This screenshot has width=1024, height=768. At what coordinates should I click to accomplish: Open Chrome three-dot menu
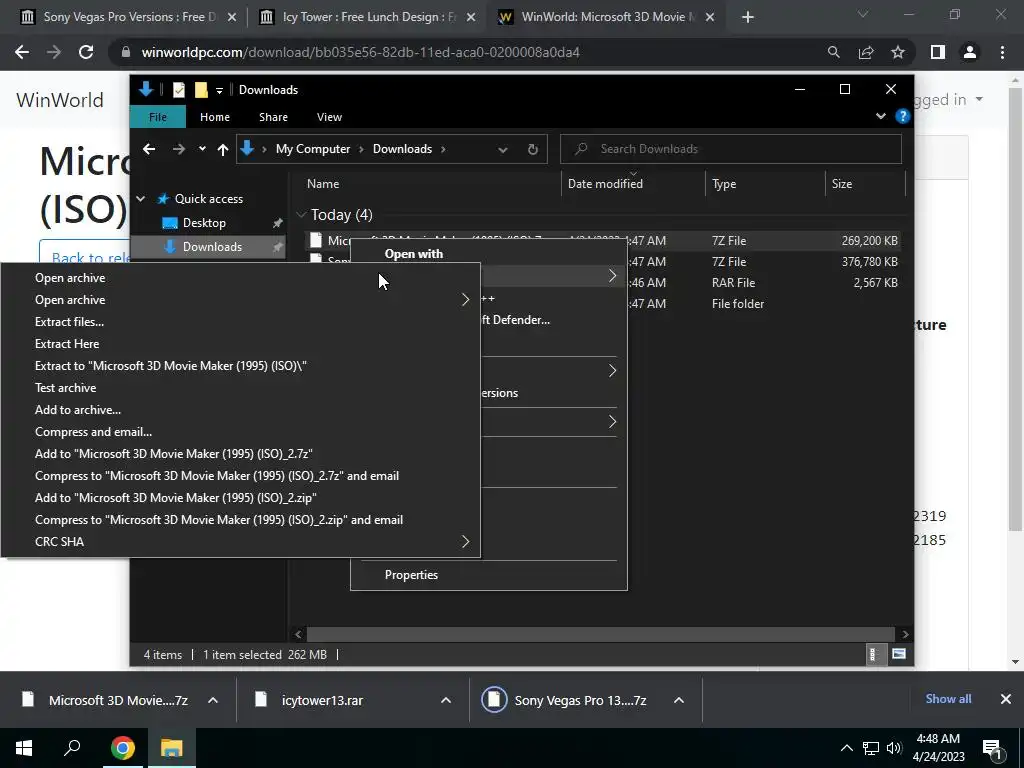[1002, 52]
